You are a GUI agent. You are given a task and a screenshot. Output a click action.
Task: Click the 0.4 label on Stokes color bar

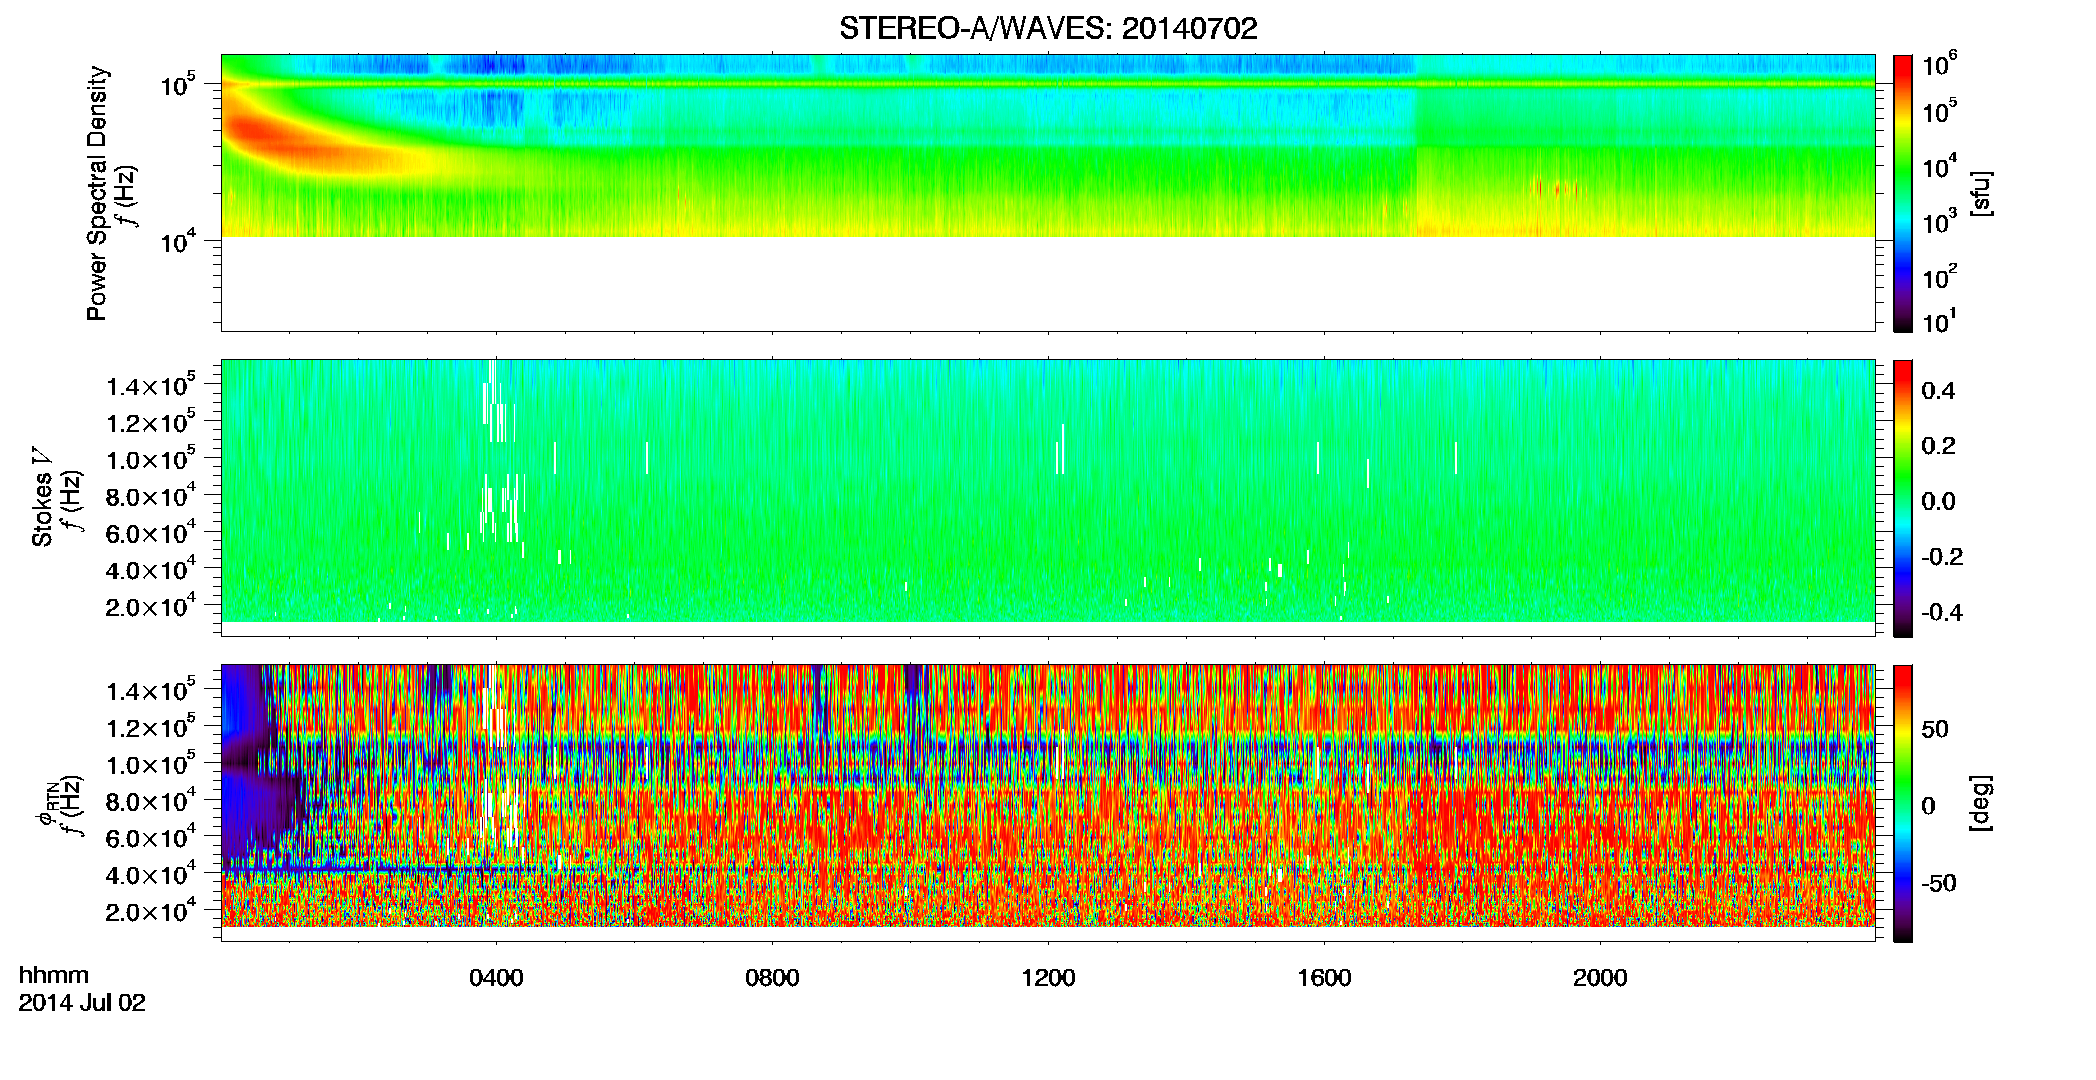pyautogui.click(x=1938, y=391)
